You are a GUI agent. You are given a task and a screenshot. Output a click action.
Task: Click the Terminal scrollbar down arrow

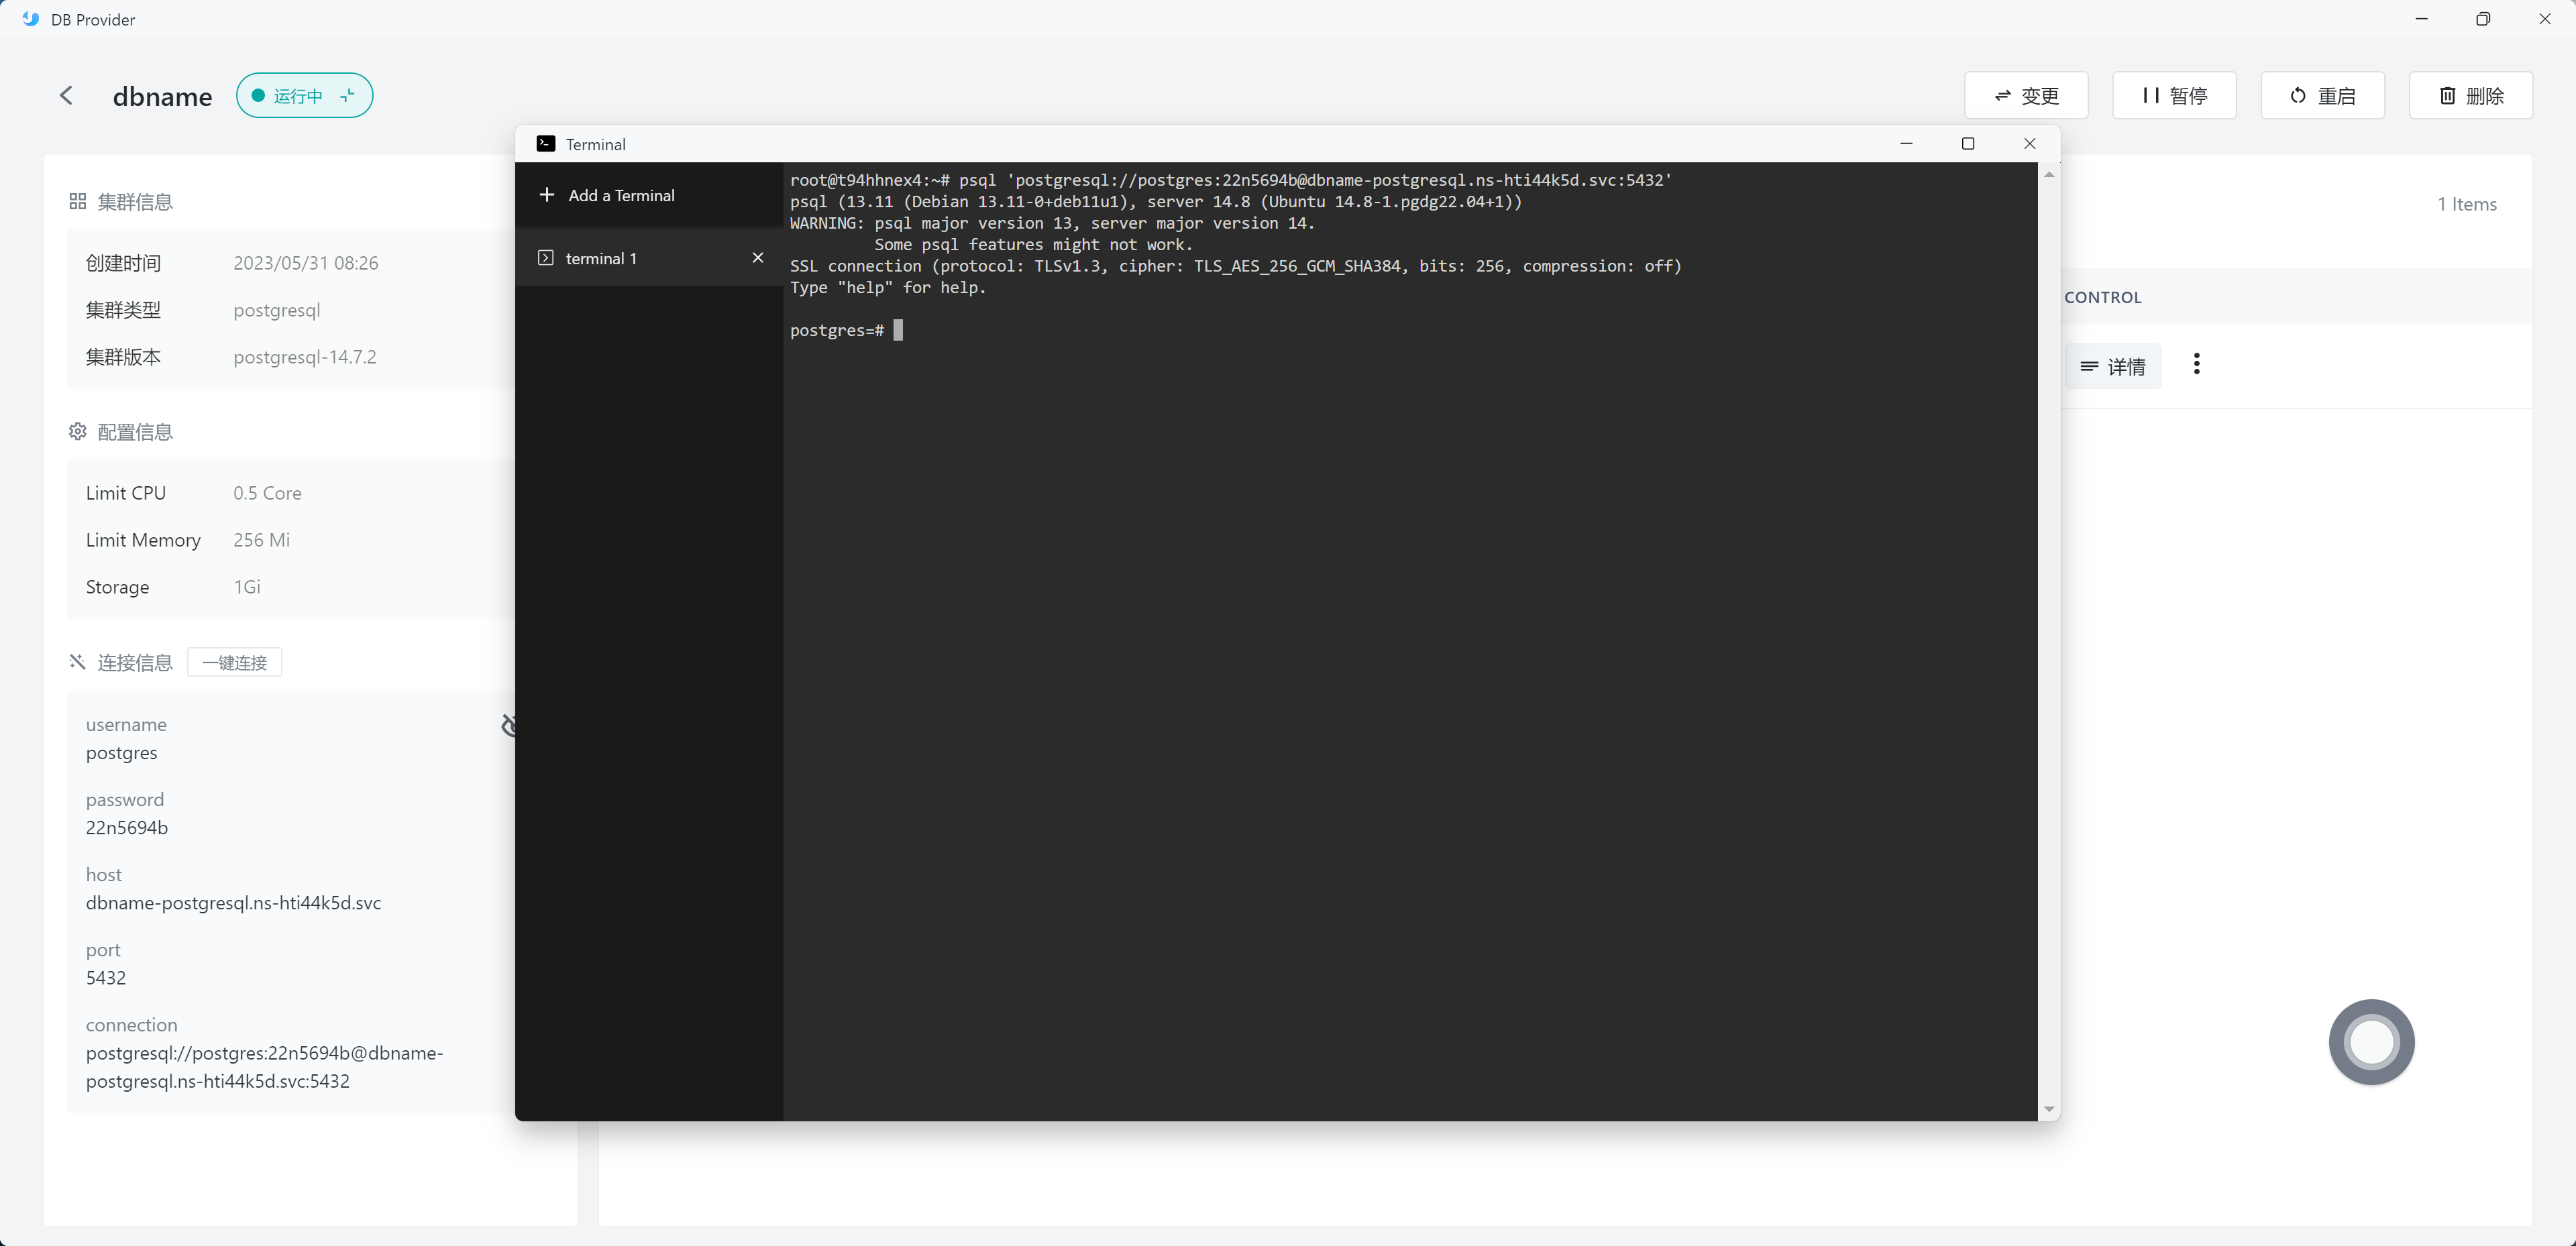point(2049,1109)
